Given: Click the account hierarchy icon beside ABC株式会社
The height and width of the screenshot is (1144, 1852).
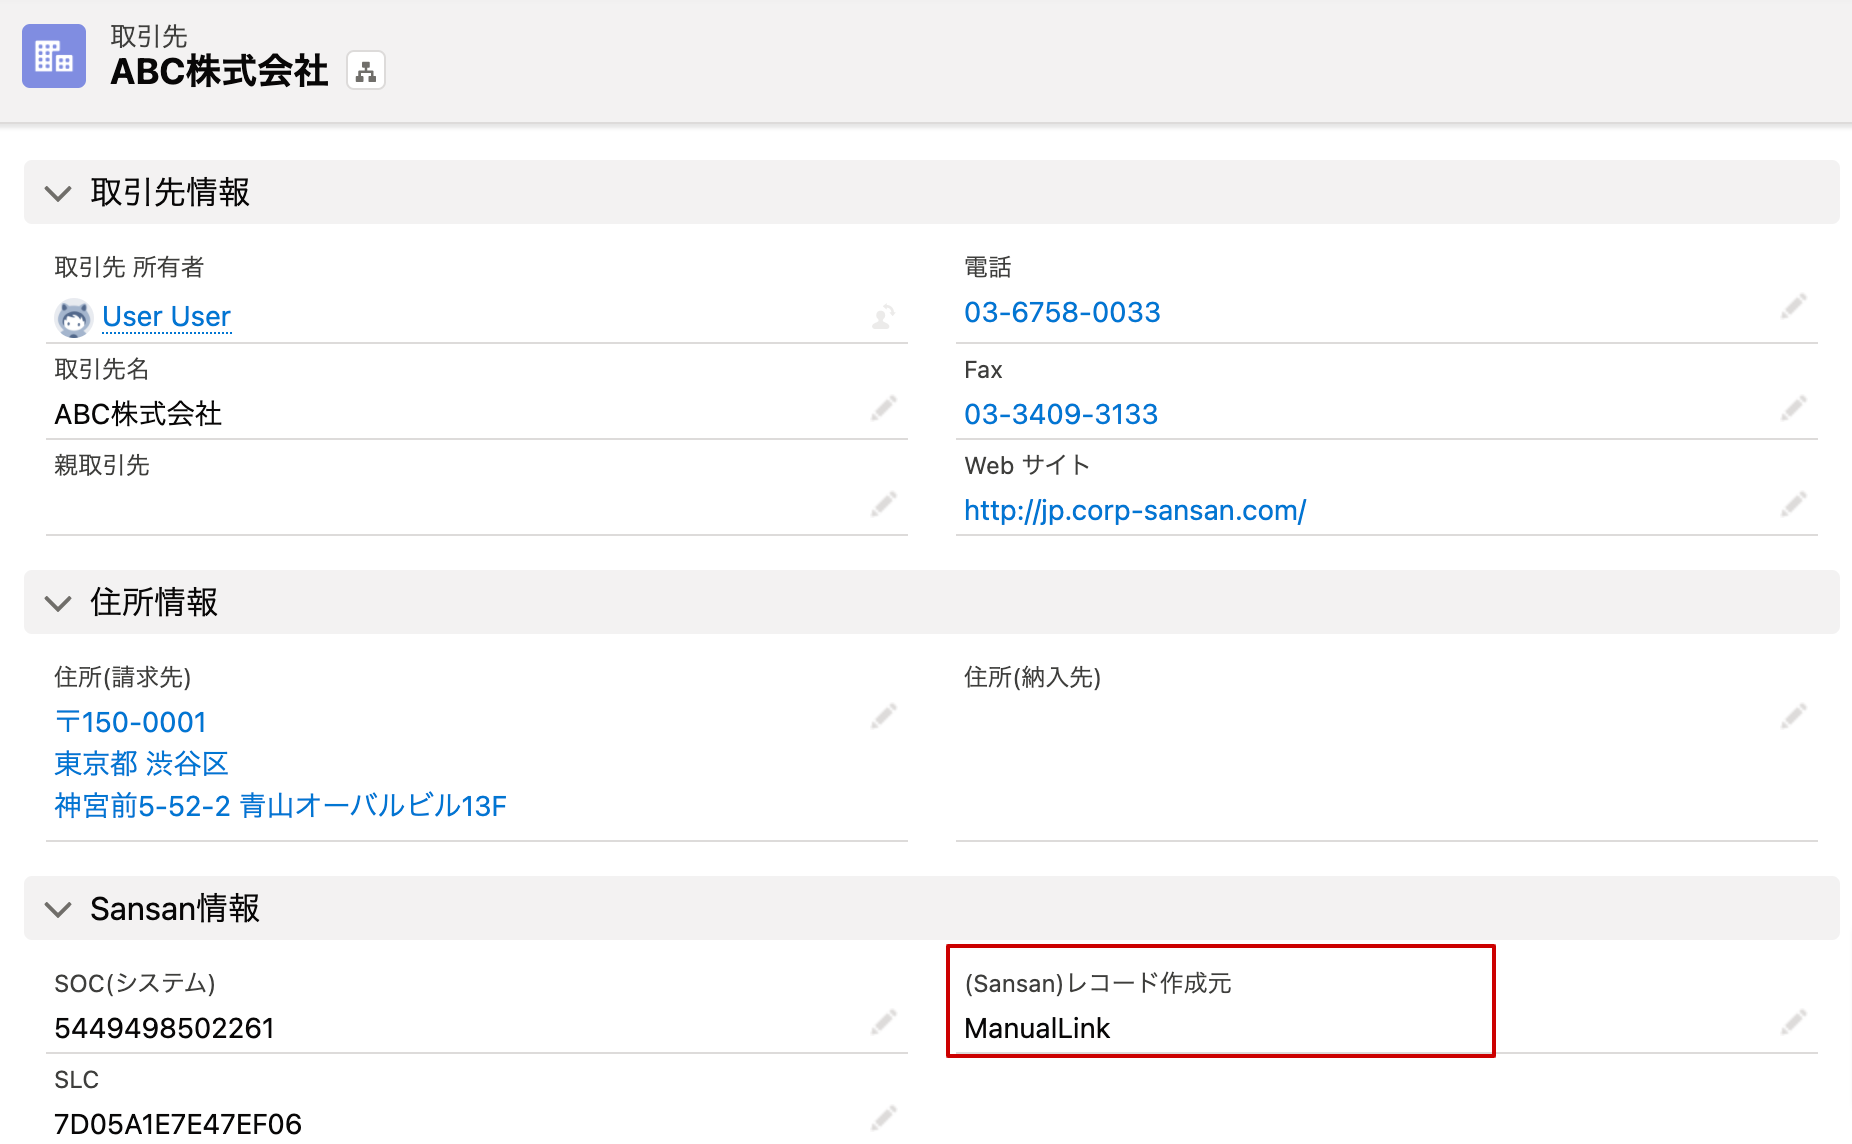Looking at the screenshot, I should click(366, 72).
